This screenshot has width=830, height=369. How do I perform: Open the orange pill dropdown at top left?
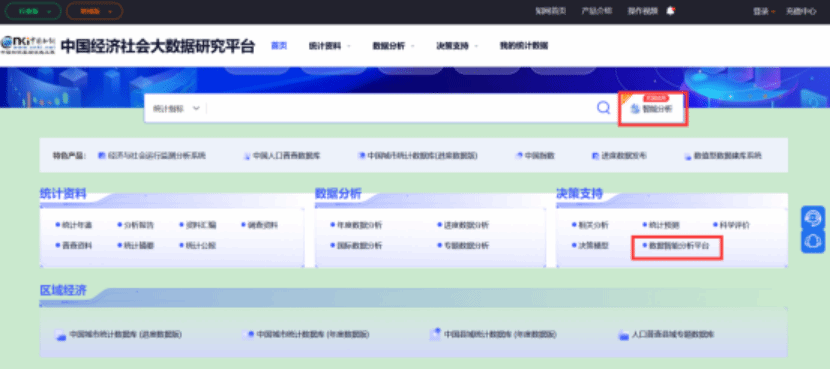coord(95,11)
